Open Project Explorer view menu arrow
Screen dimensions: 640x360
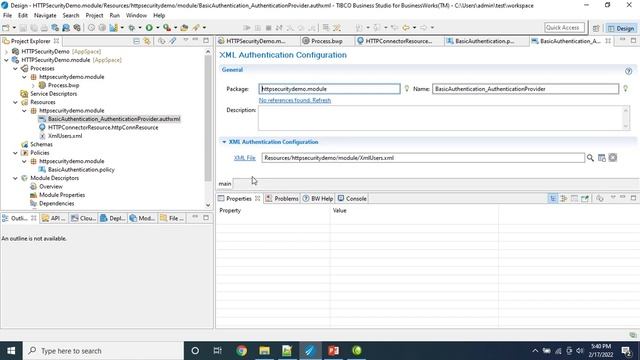pyautogui.click(x=186, y=40)
